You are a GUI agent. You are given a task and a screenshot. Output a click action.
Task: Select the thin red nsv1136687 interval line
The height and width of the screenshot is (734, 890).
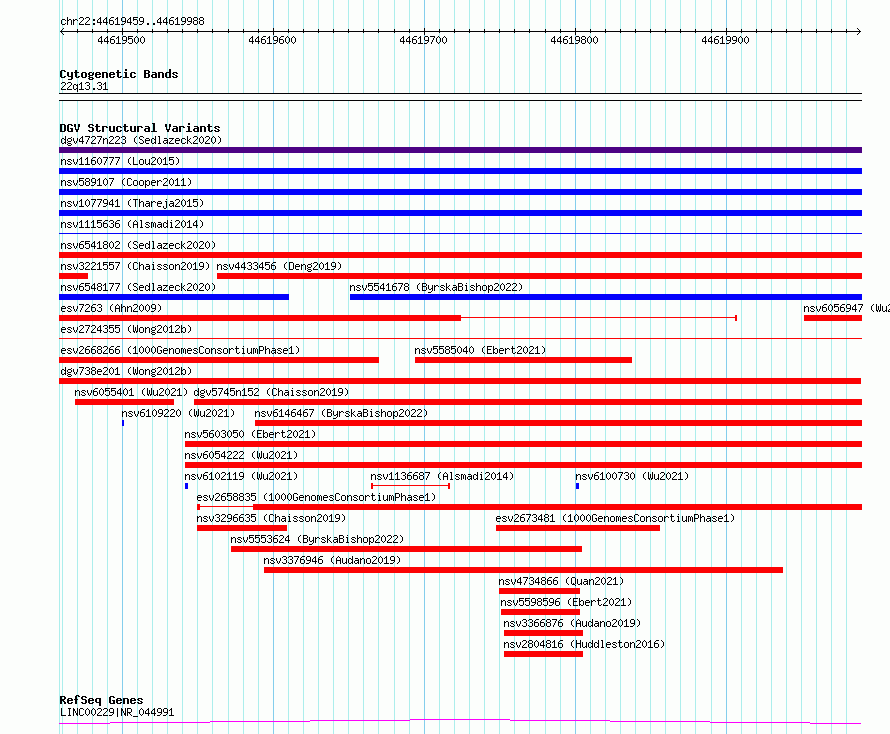[x=410, y=486]
